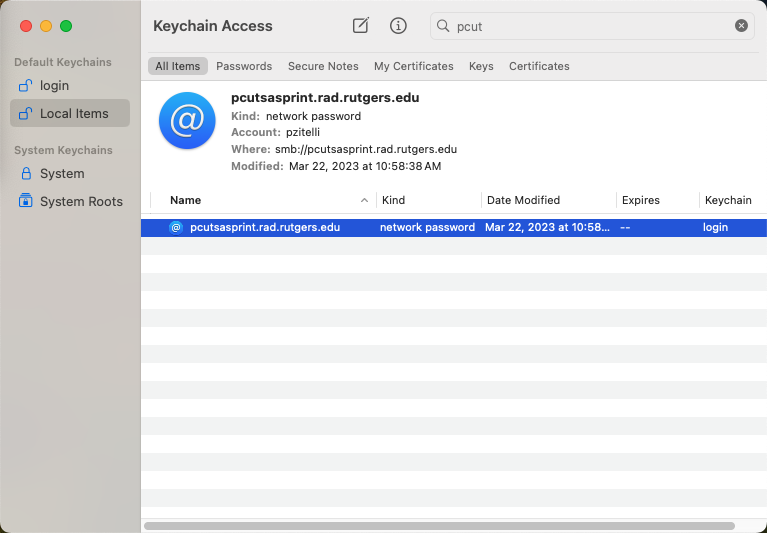Click the large blue @ item icon

click(187, 120)
